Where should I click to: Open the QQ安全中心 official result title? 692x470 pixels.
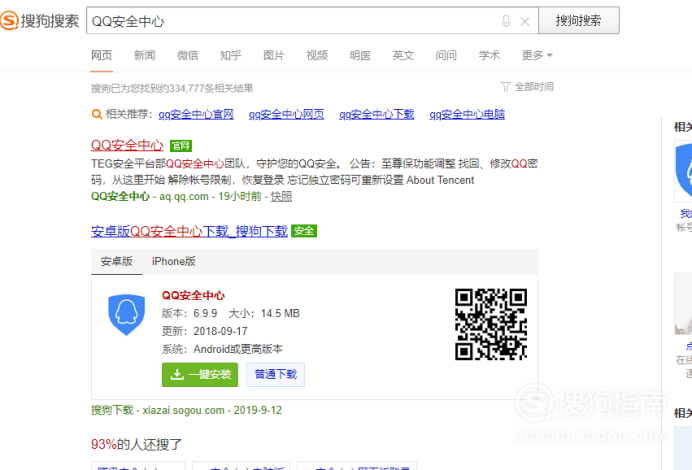(127, 145)
